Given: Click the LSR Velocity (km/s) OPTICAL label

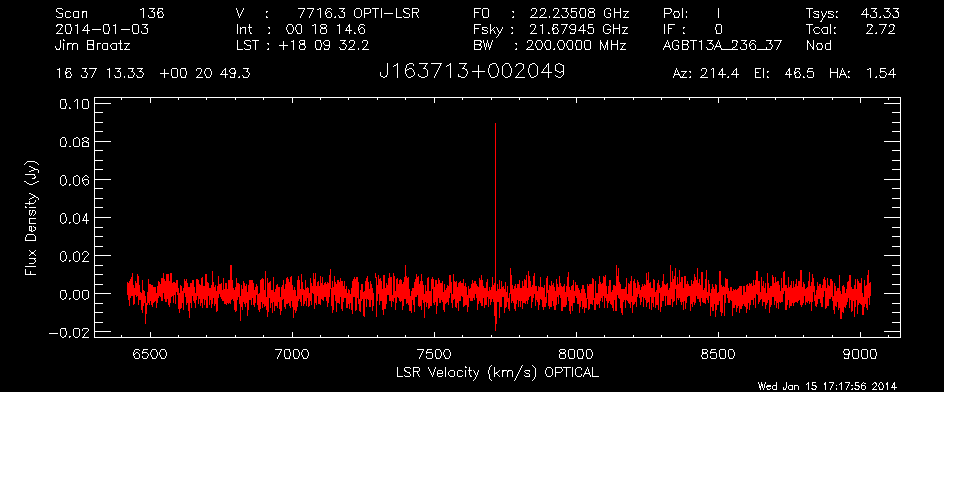Looking at the screenshot, I should (497, 373).
